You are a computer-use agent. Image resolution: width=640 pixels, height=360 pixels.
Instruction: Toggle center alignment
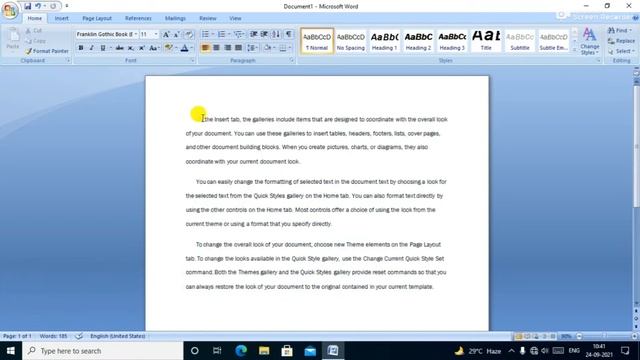216,48
